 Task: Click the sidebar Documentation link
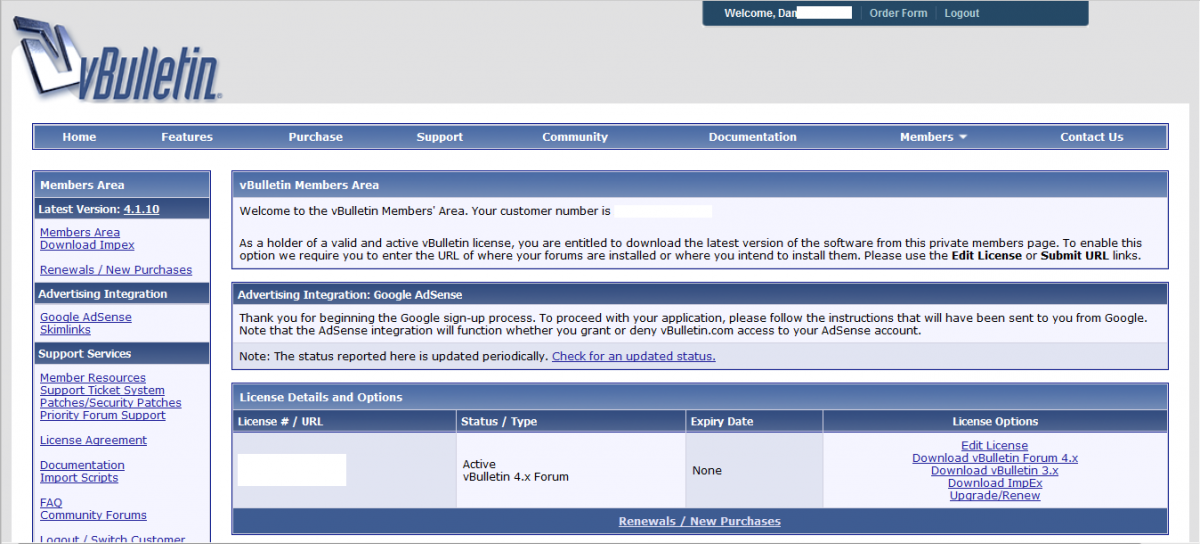pos(82,465)
